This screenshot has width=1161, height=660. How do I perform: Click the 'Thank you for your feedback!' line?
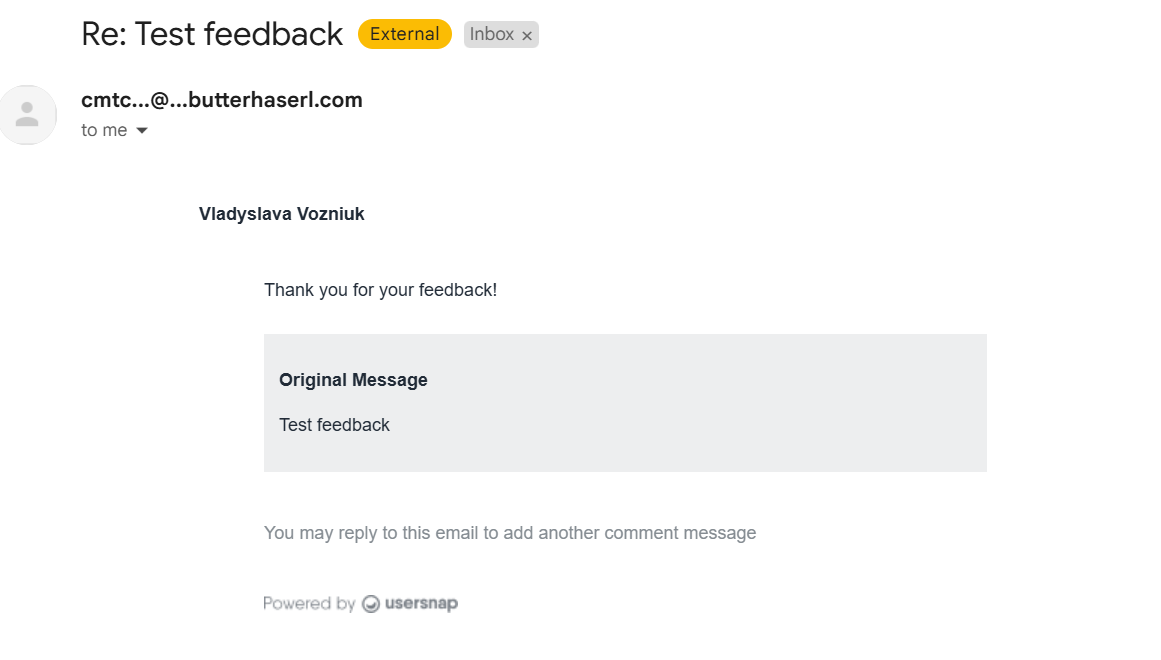click(x=381, y=290)
